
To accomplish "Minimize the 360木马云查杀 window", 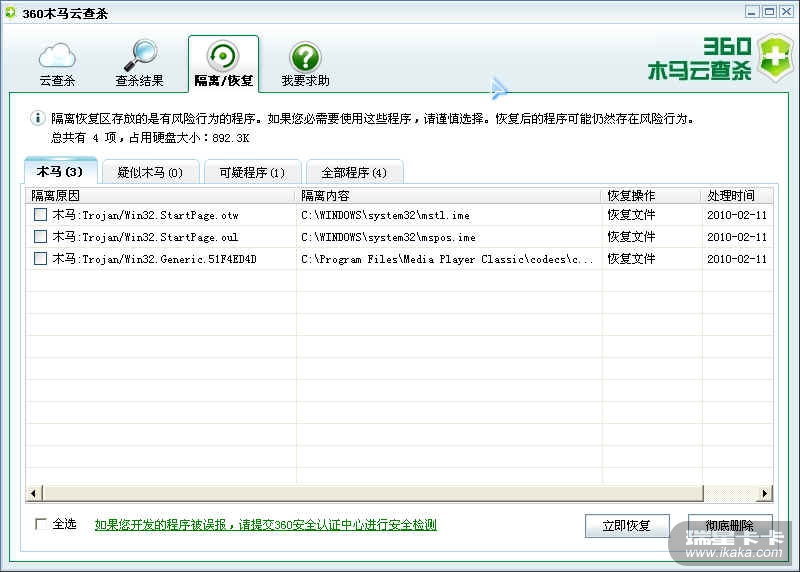I will (x=752, y=11).
